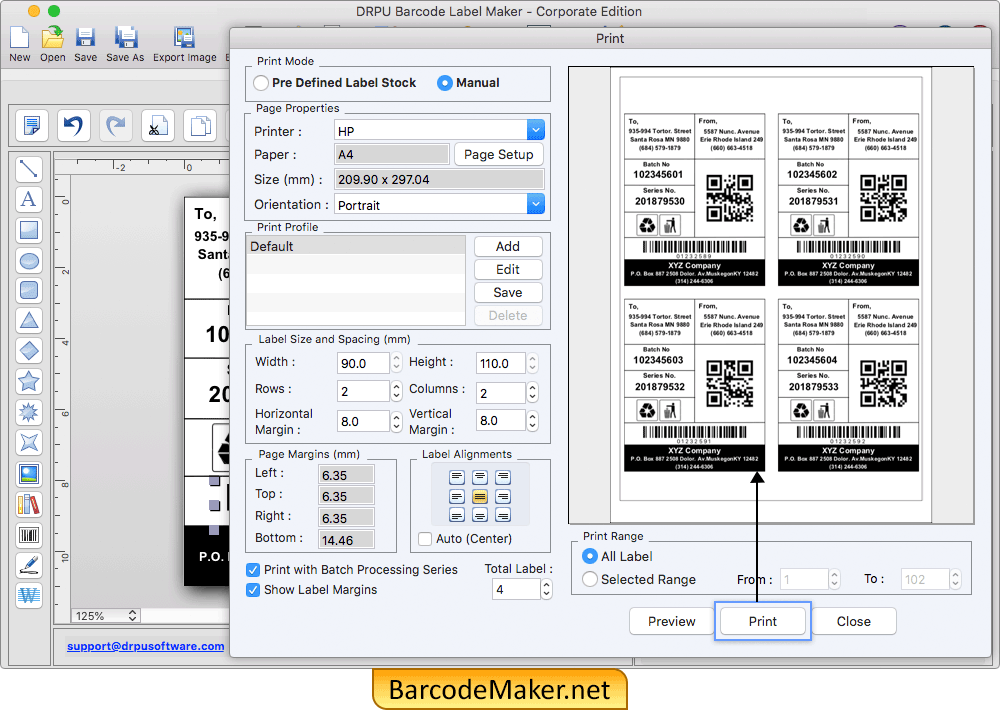This screenshot has height=710, width=1000.
Task: Add a new print profile
Action: (x=508, y=246)
